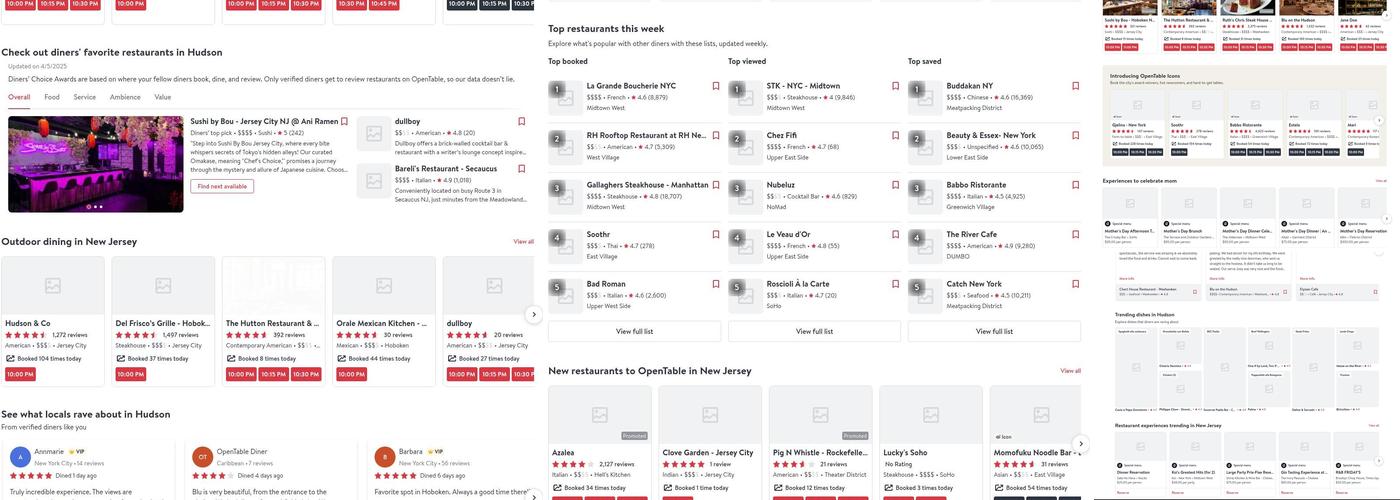Save Sushi by Bou with bookmark icon

coord(344,121)
